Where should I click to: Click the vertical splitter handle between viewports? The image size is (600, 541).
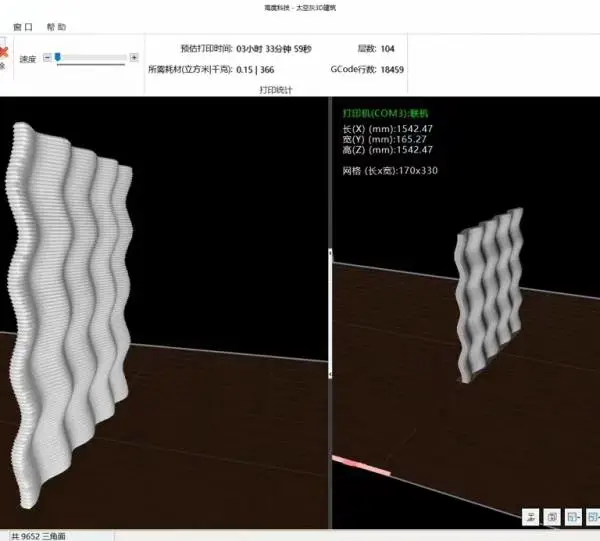330,314
